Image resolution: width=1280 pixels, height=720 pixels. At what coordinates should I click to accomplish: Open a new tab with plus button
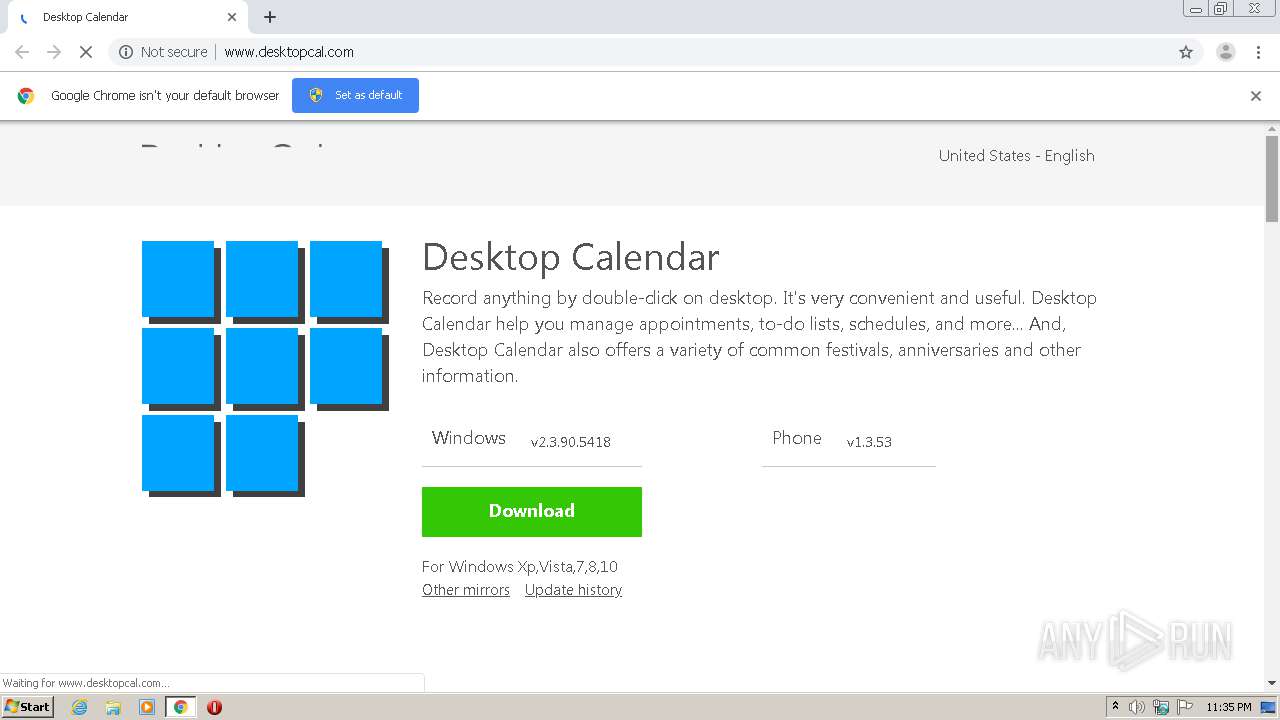(x=270, y=17)
